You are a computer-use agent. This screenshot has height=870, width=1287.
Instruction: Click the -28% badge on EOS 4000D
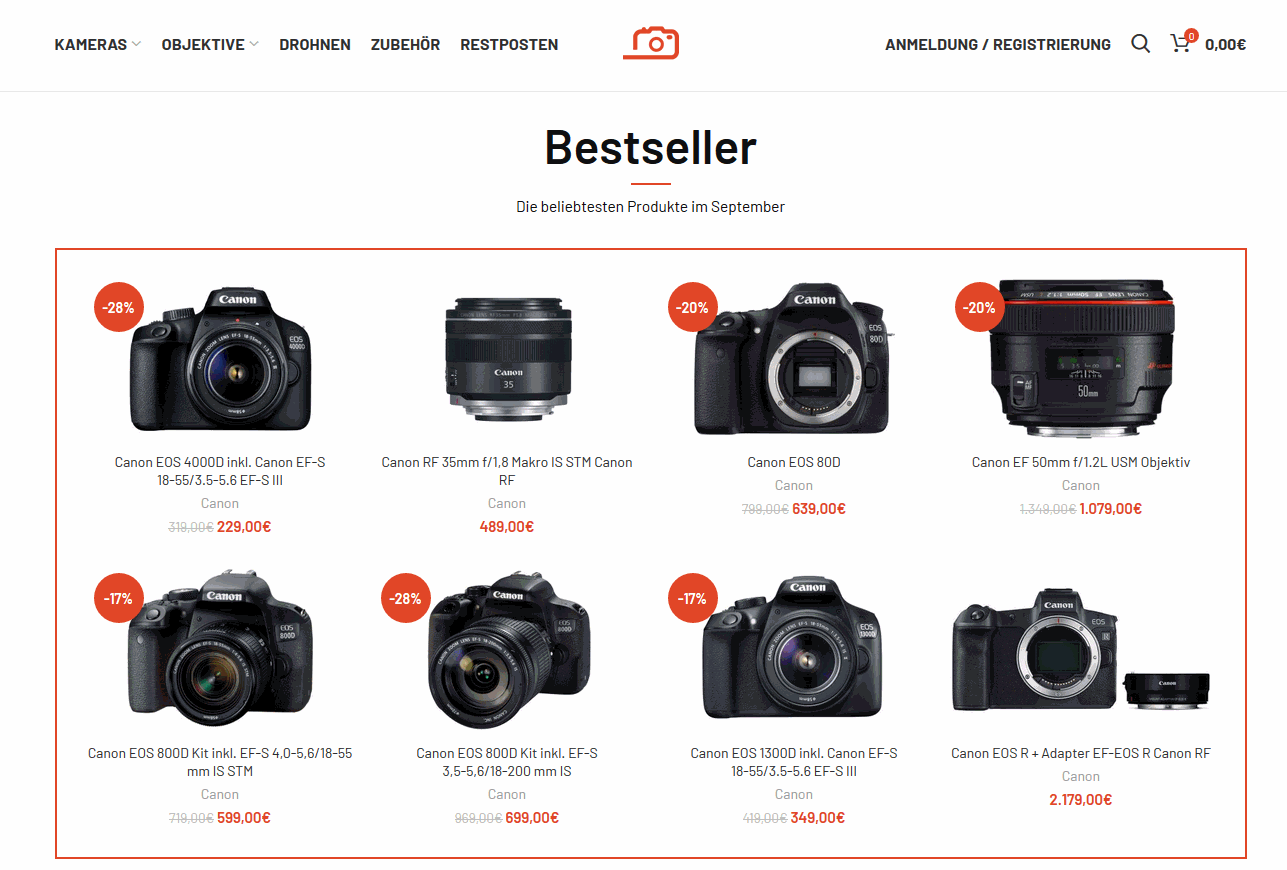tap(118, 307)
